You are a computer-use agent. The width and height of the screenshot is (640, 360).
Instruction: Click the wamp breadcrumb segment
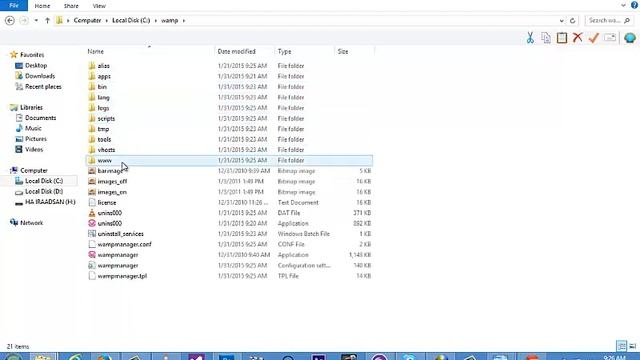(x=169, y=20)
